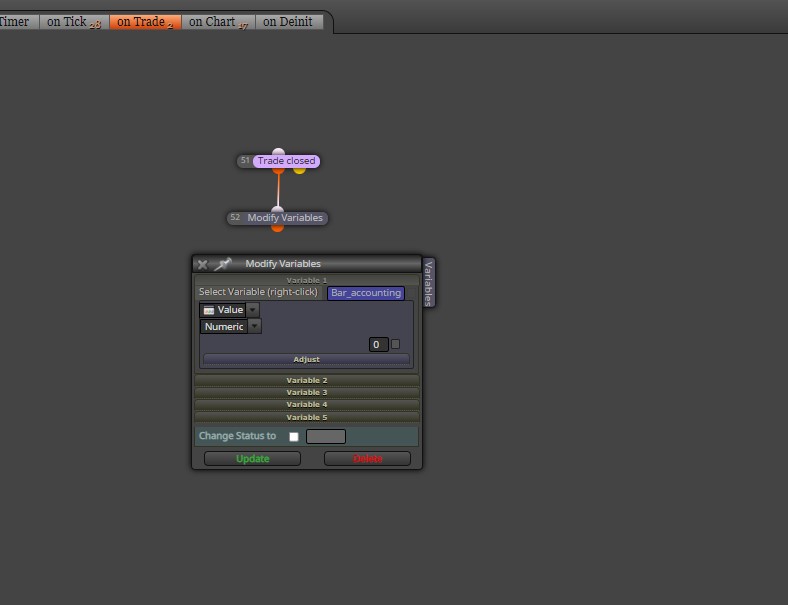Pin the Modify Variables panel

(x=223, y=264)
